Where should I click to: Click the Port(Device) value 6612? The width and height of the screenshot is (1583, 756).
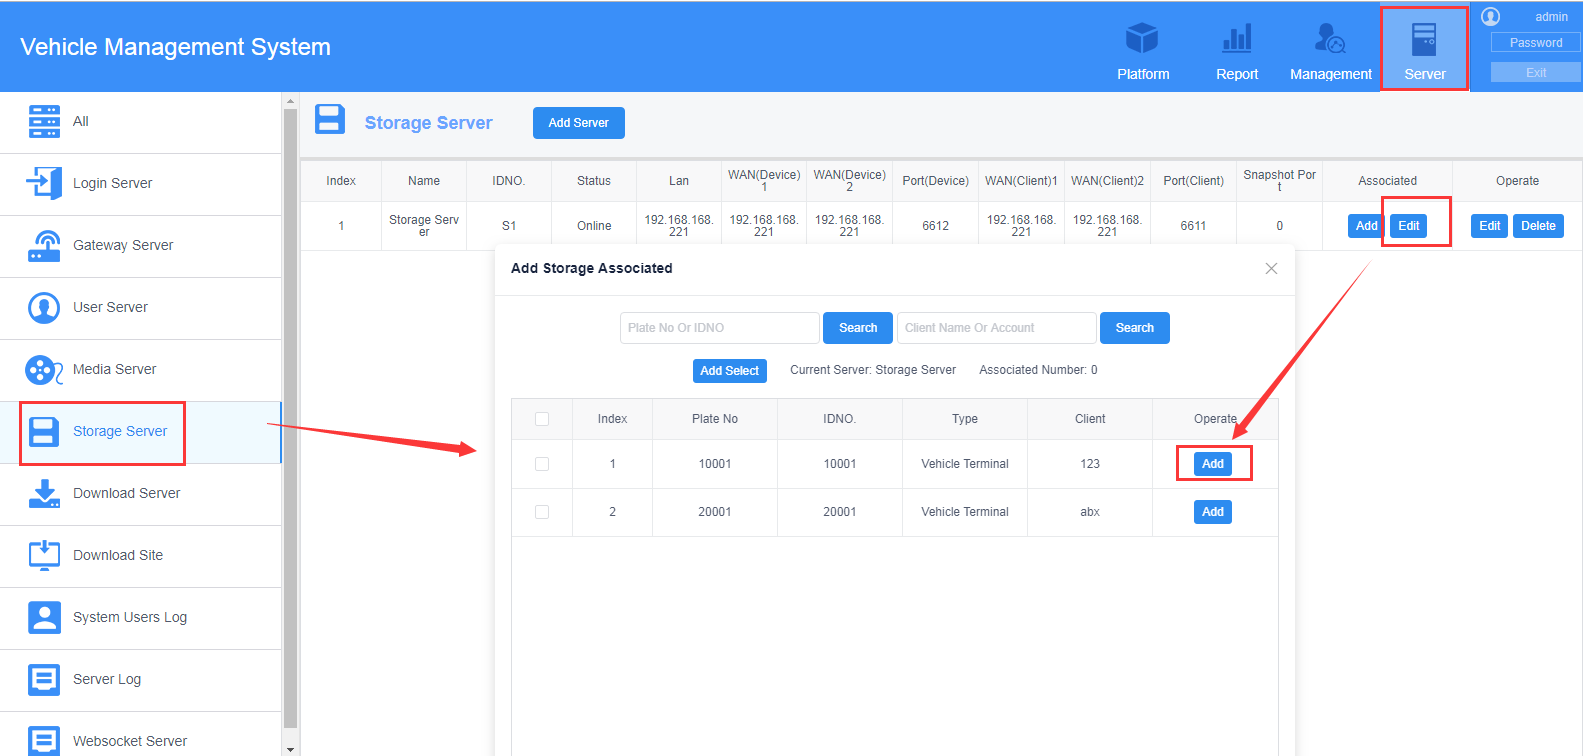click(x=936, y=226)
